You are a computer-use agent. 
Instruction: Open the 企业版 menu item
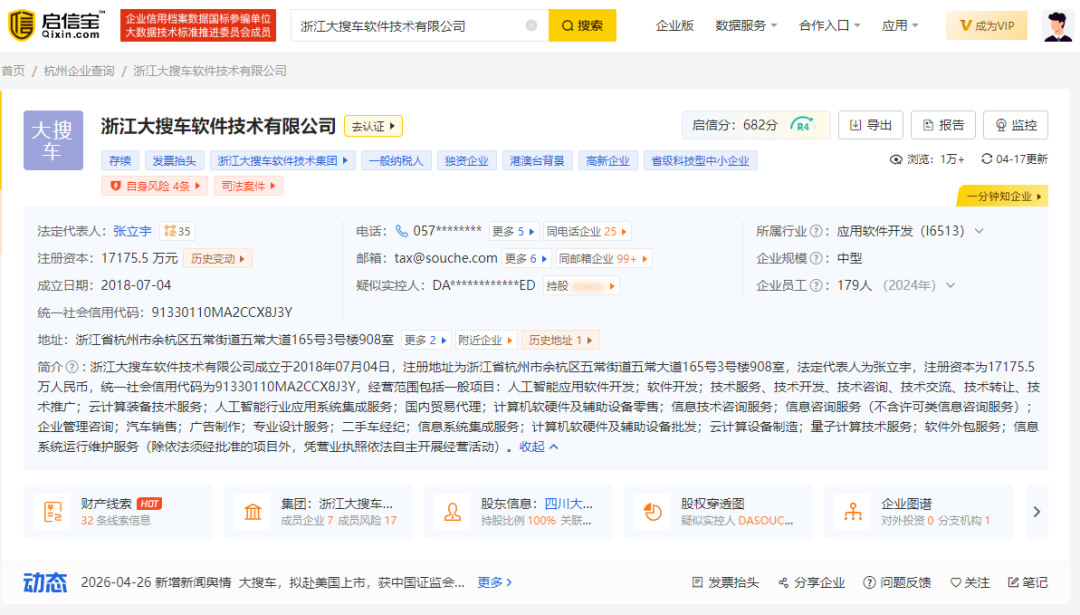pos(674,25)
